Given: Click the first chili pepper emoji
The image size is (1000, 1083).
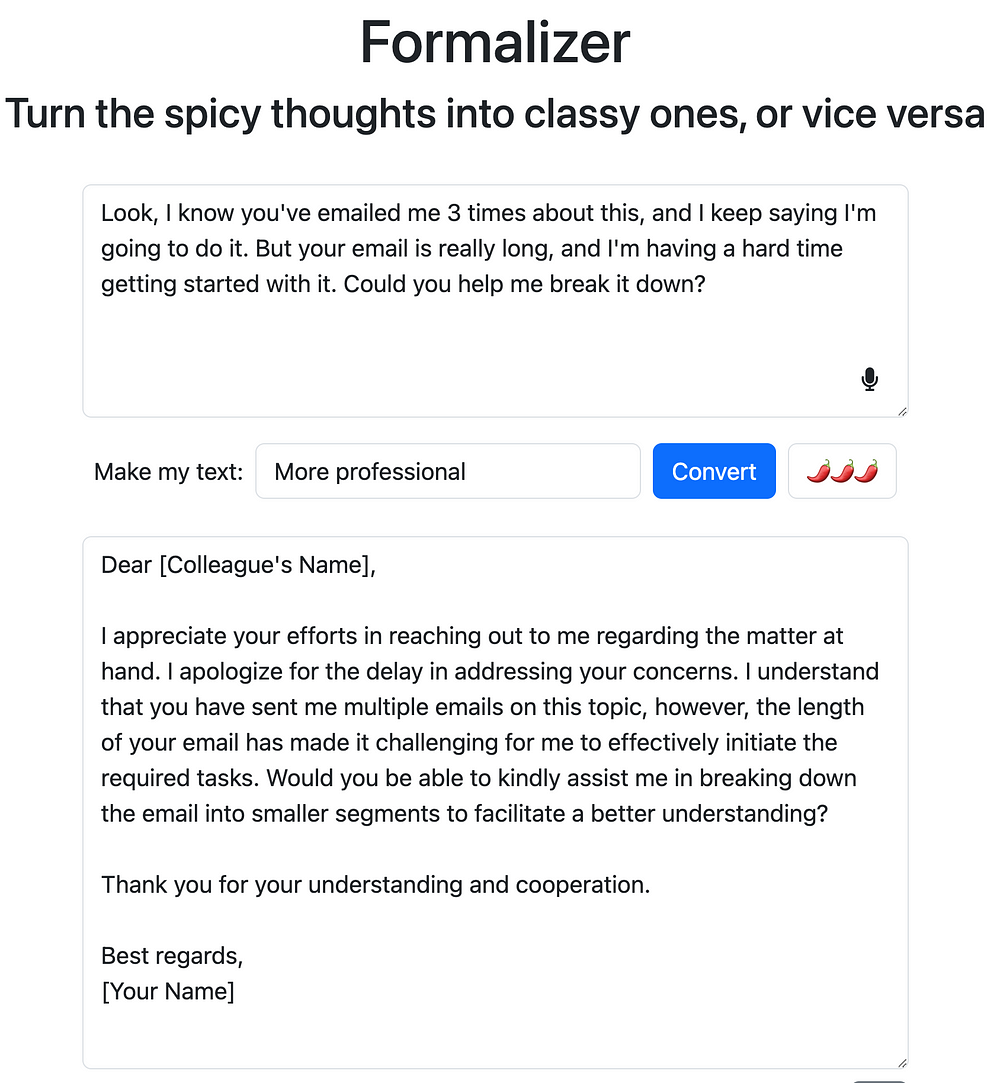Looking at the screenshot, I should click(818, 471).
